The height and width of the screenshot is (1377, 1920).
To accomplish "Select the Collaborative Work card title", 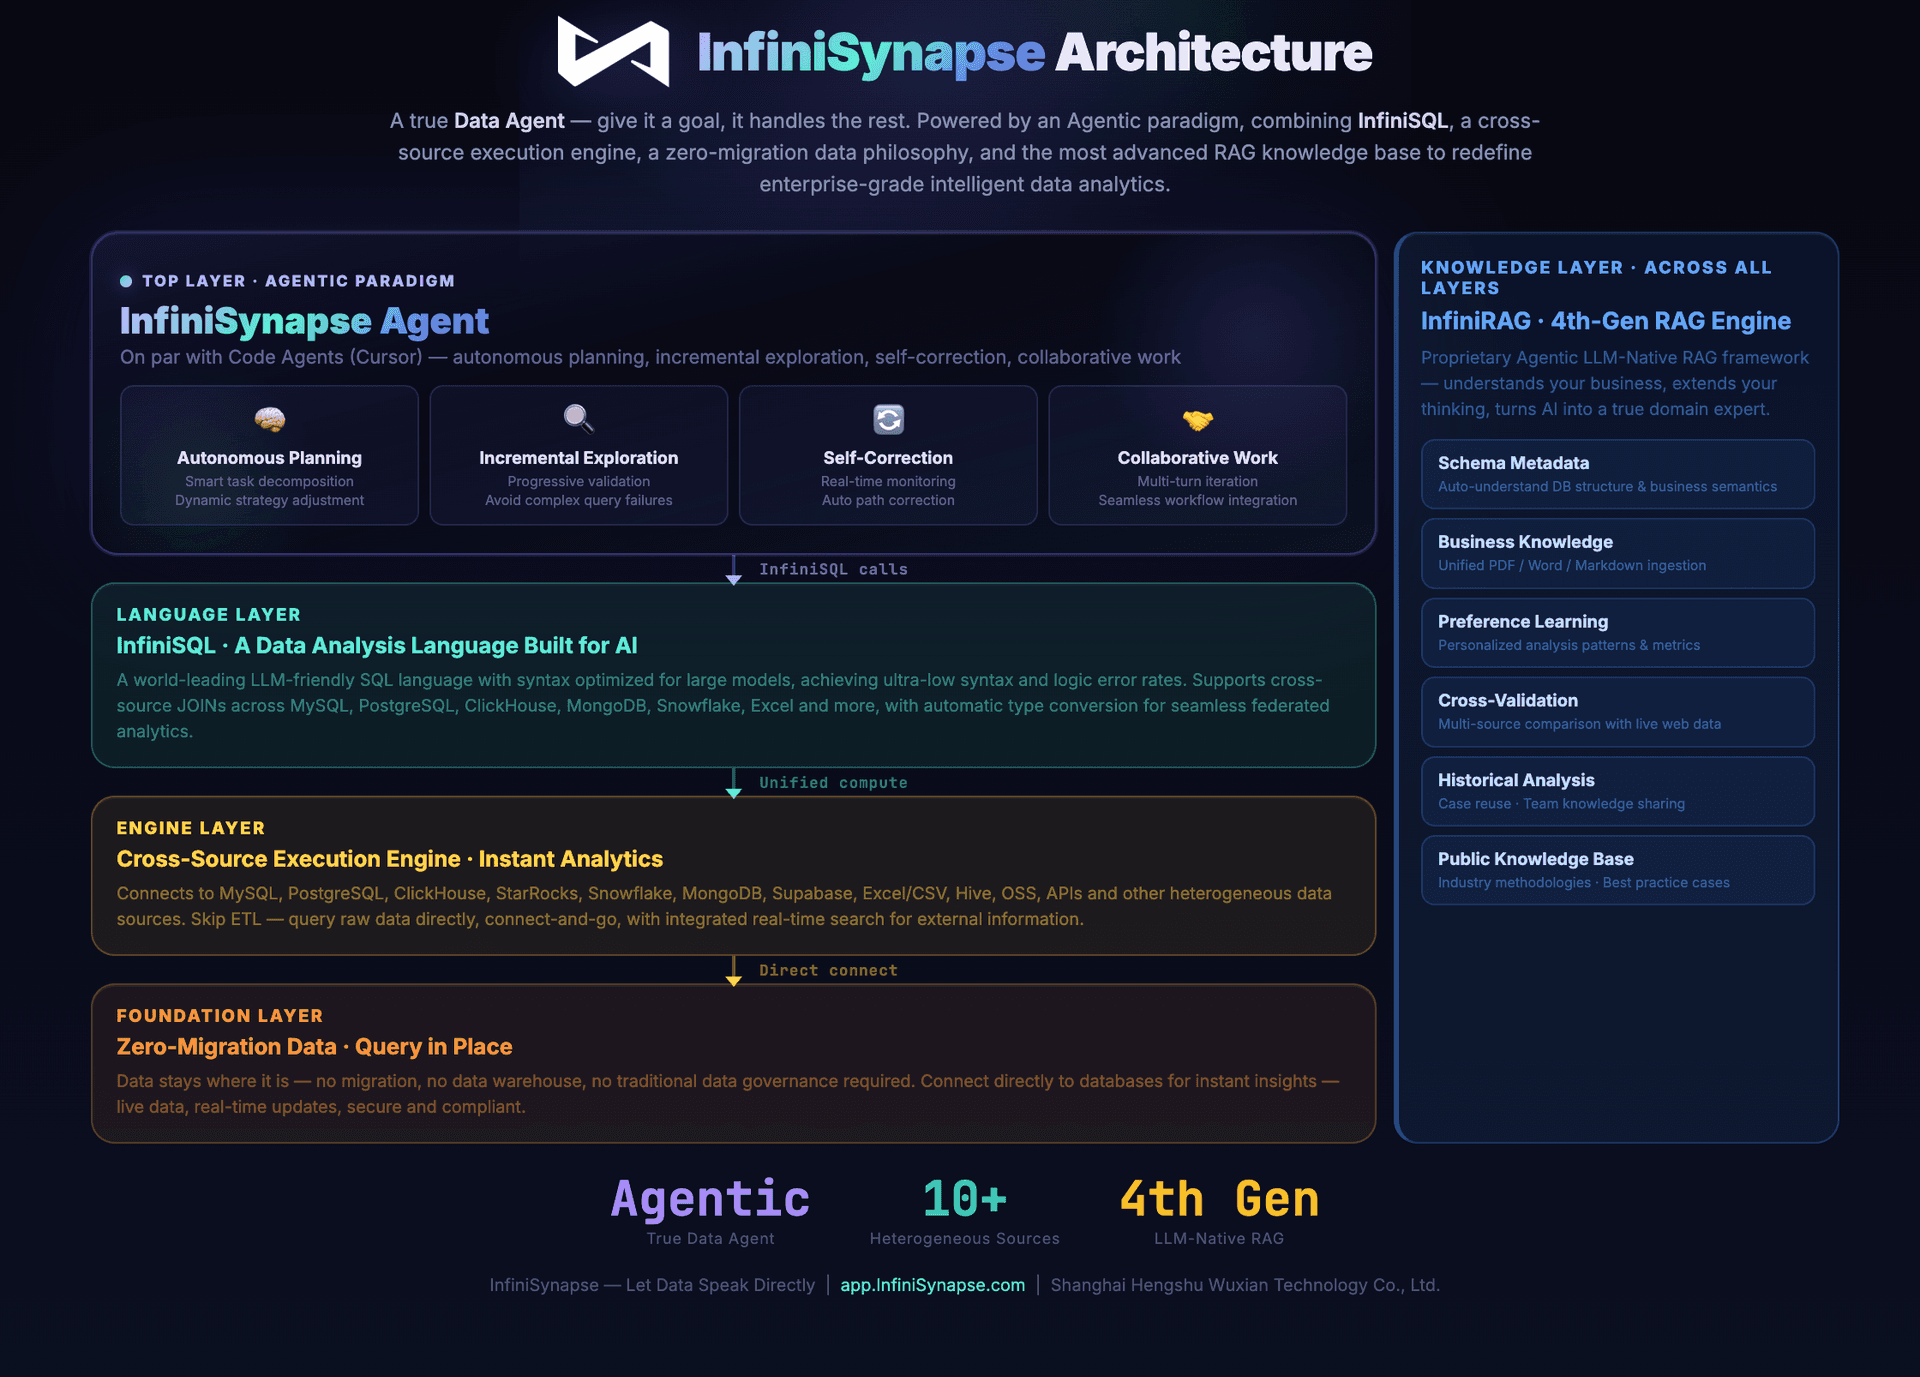I will pos(1197,458).
